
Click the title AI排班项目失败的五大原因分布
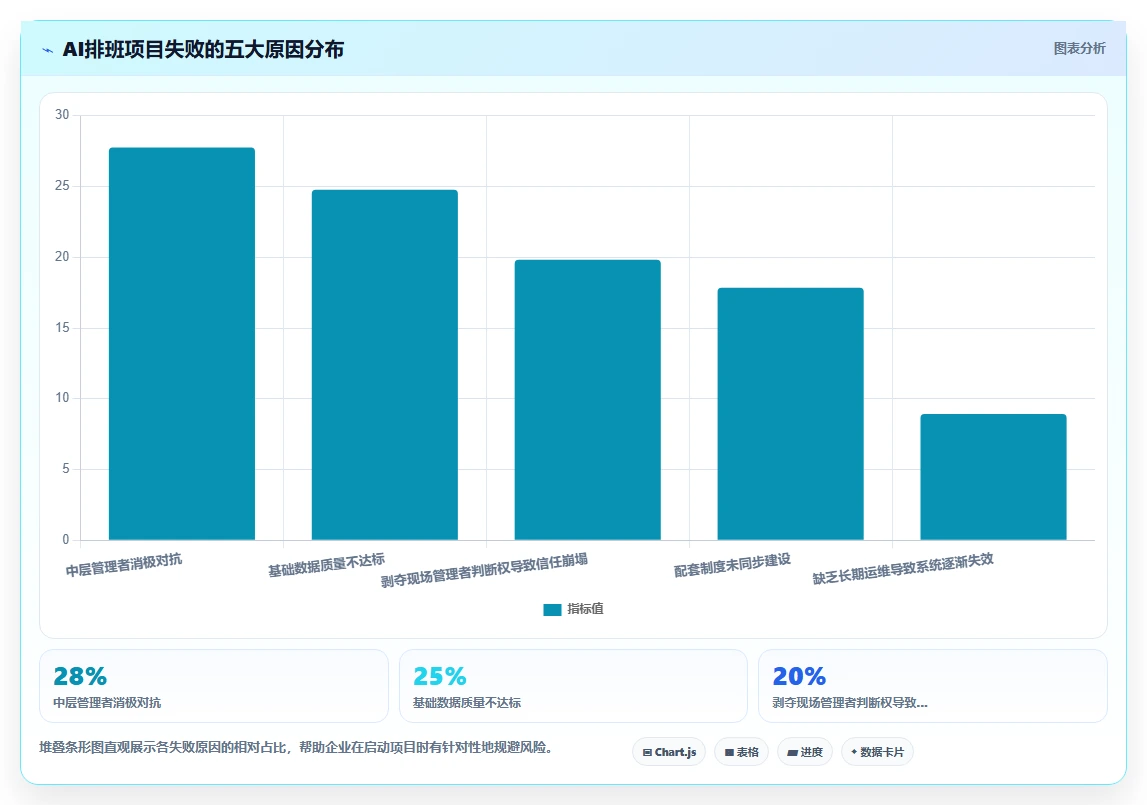(x=203, y=50)
